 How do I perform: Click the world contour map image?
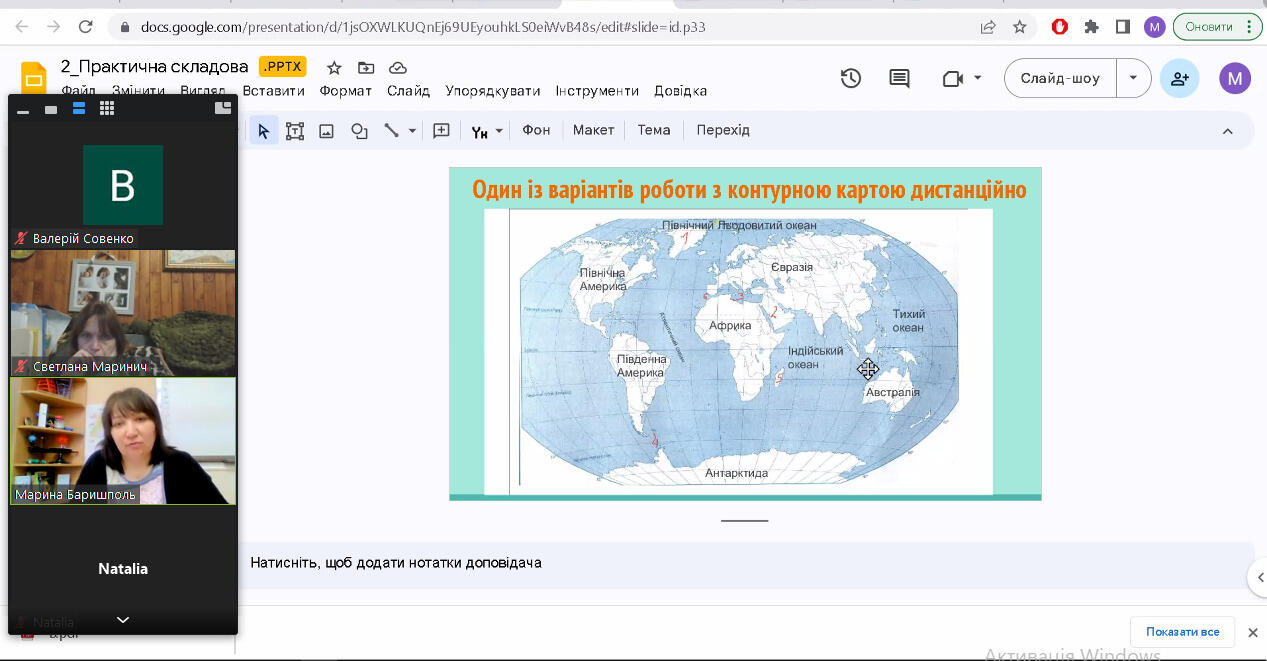[738, 351]
